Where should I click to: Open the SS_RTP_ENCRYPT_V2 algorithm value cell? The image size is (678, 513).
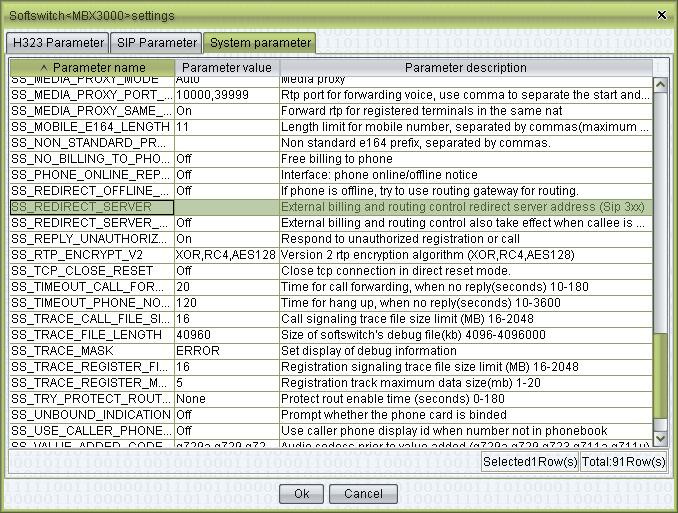coord(226,255)
